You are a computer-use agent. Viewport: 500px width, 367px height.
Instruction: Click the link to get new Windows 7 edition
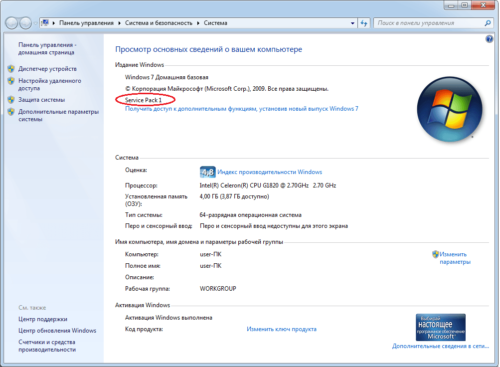point(241,109)
